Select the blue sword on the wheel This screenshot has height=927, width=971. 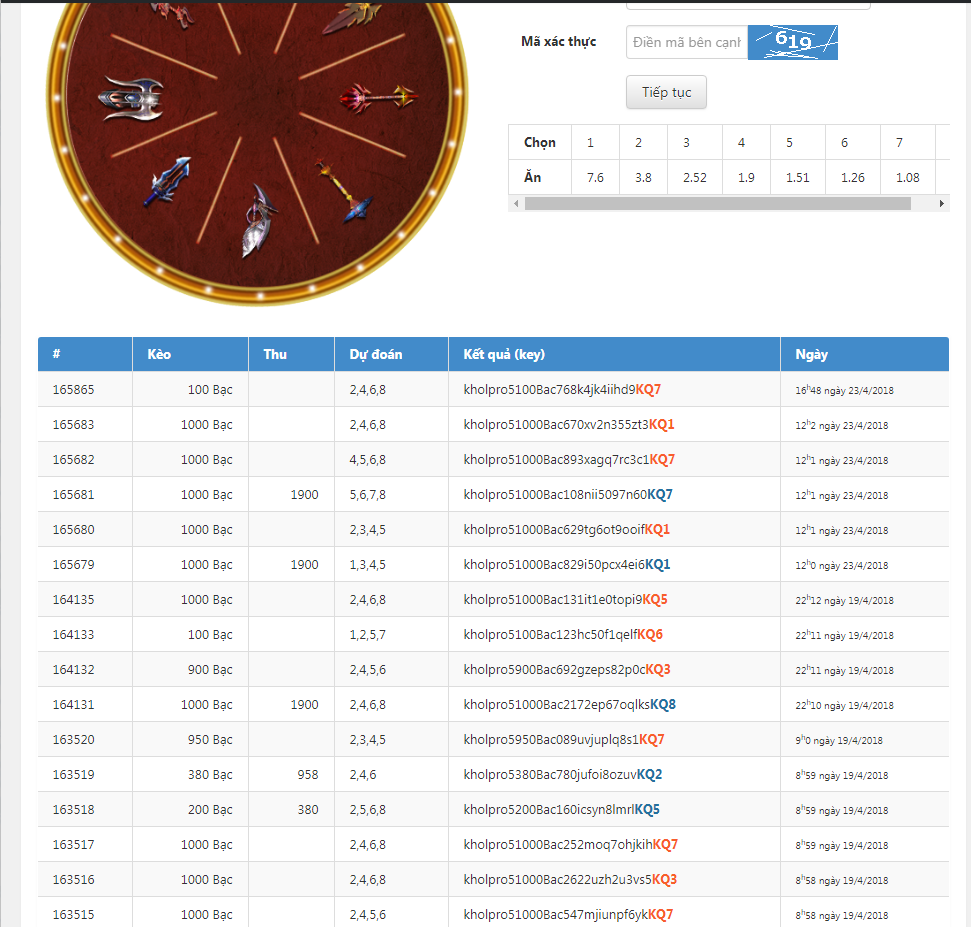(x=166, y=181)
